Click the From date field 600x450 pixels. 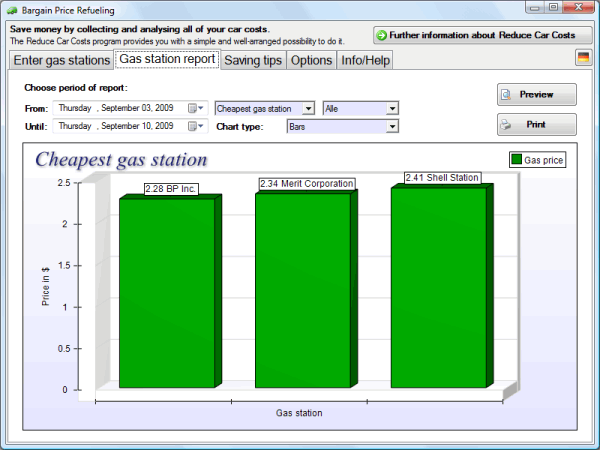pos(120,108)
